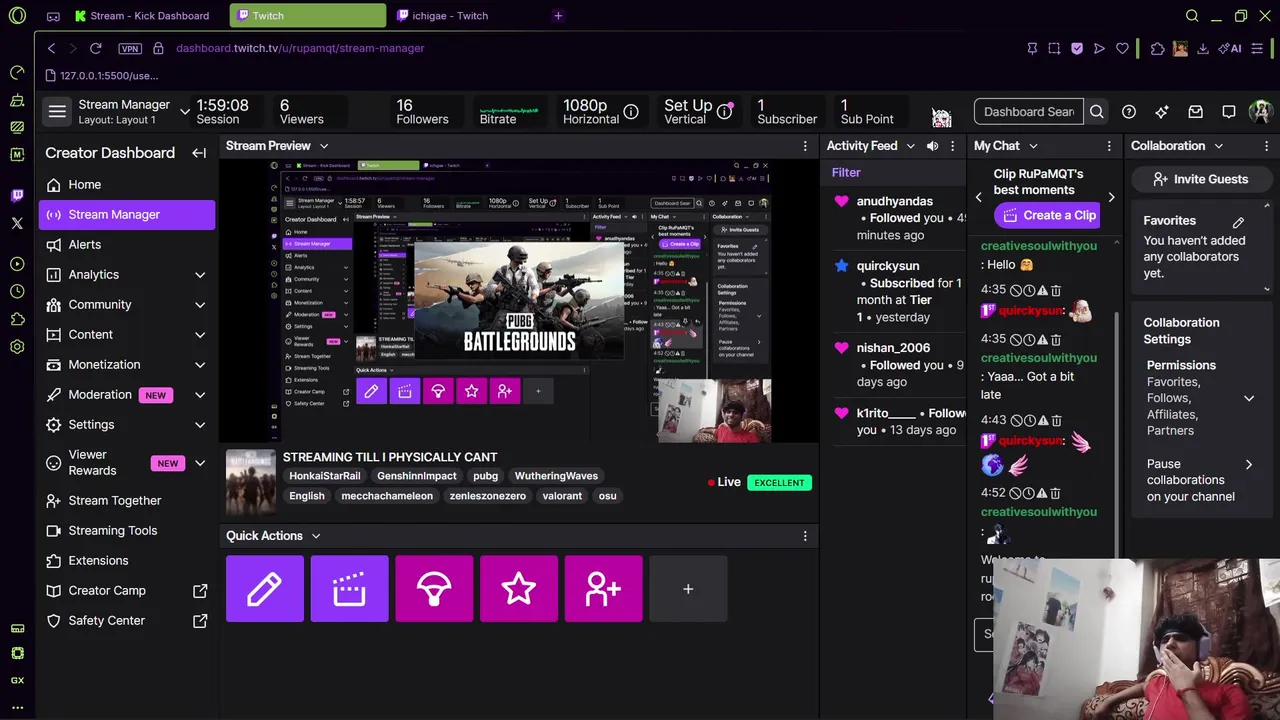Switch to Stream - Kick Dashboard tab
Screen dimensions: 1280x720
click(142, 16)
